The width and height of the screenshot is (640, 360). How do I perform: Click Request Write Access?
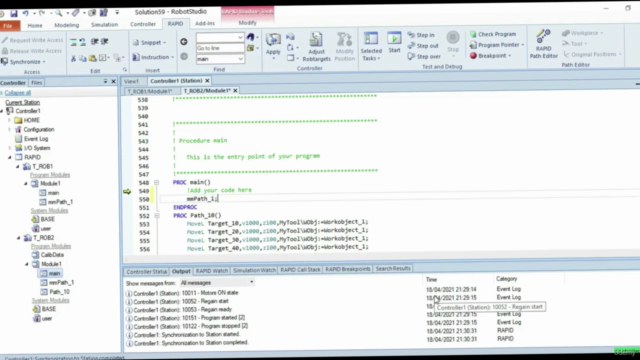[x=32, y=40]
